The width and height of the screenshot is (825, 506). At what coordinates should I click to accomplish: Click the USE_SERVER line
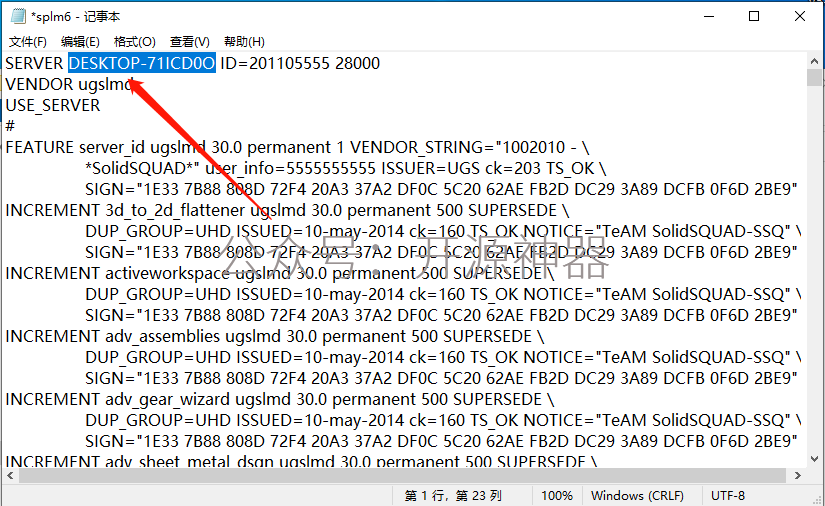coord(53,105)
